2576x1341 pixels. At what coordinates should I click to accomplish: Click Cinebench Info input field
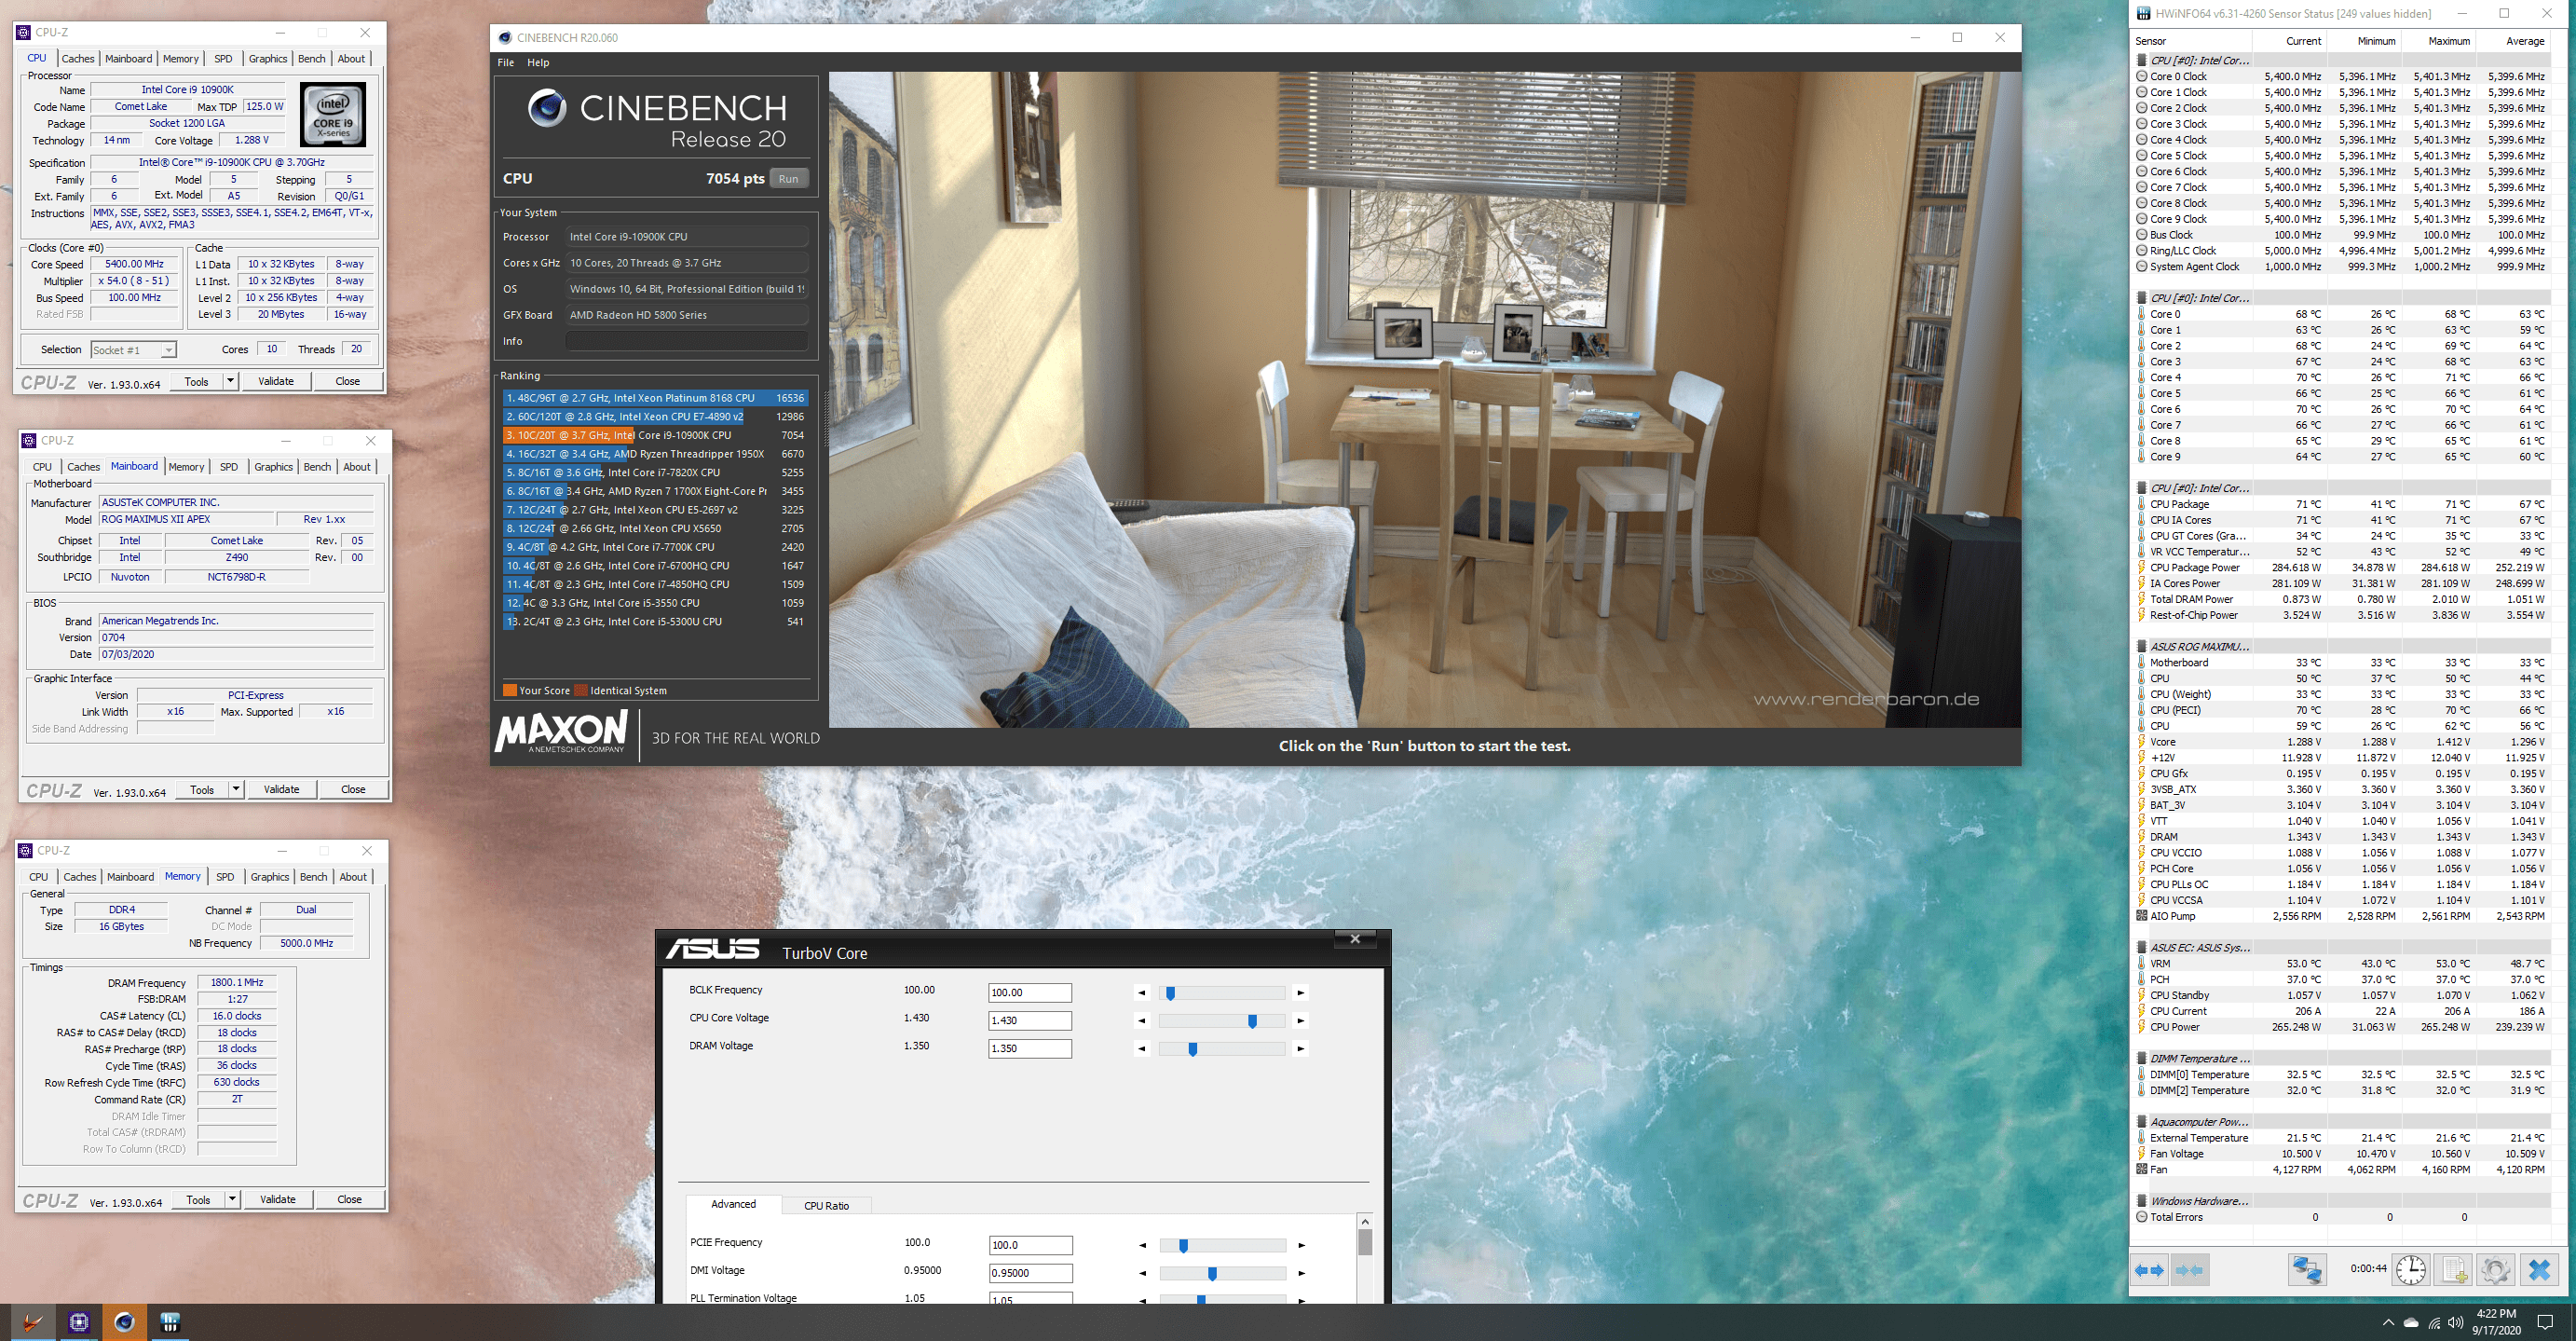[686, 341]
